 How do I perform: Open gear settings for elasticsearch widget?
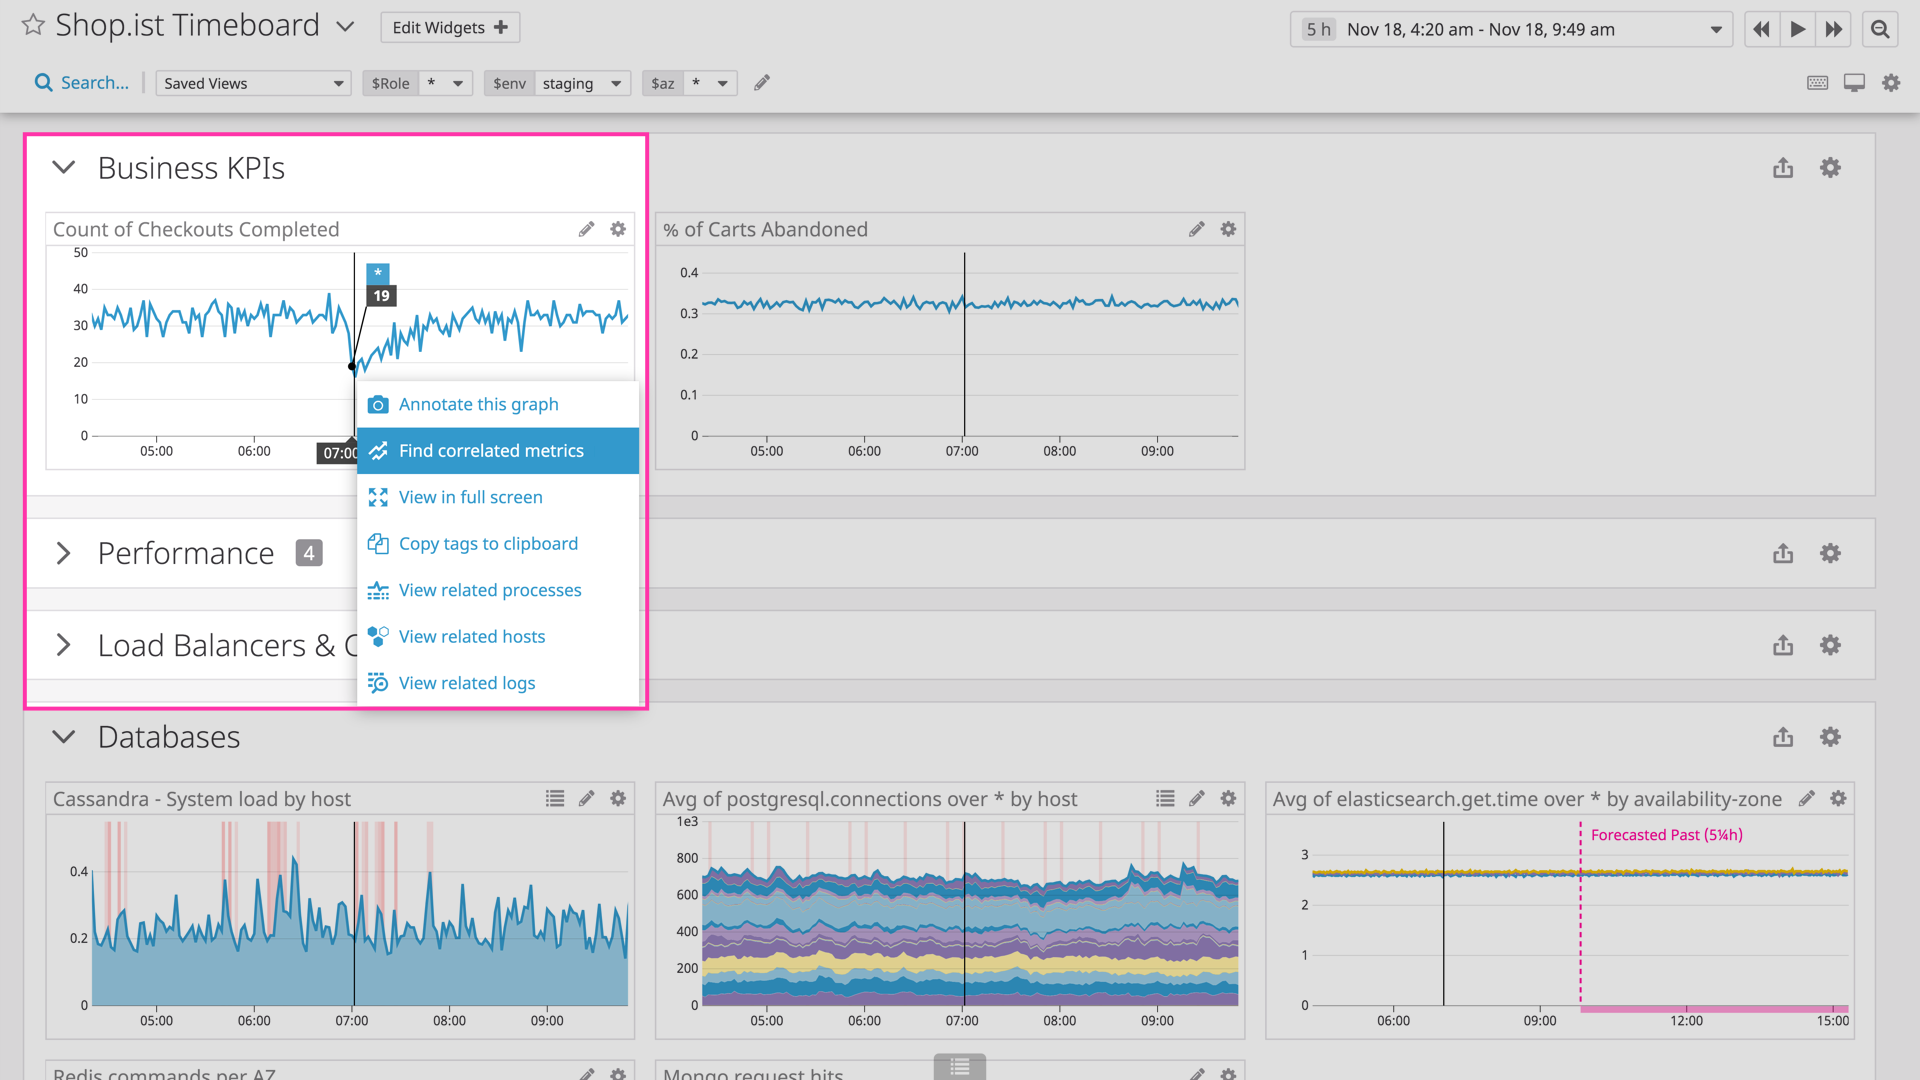click(1838, 798)
